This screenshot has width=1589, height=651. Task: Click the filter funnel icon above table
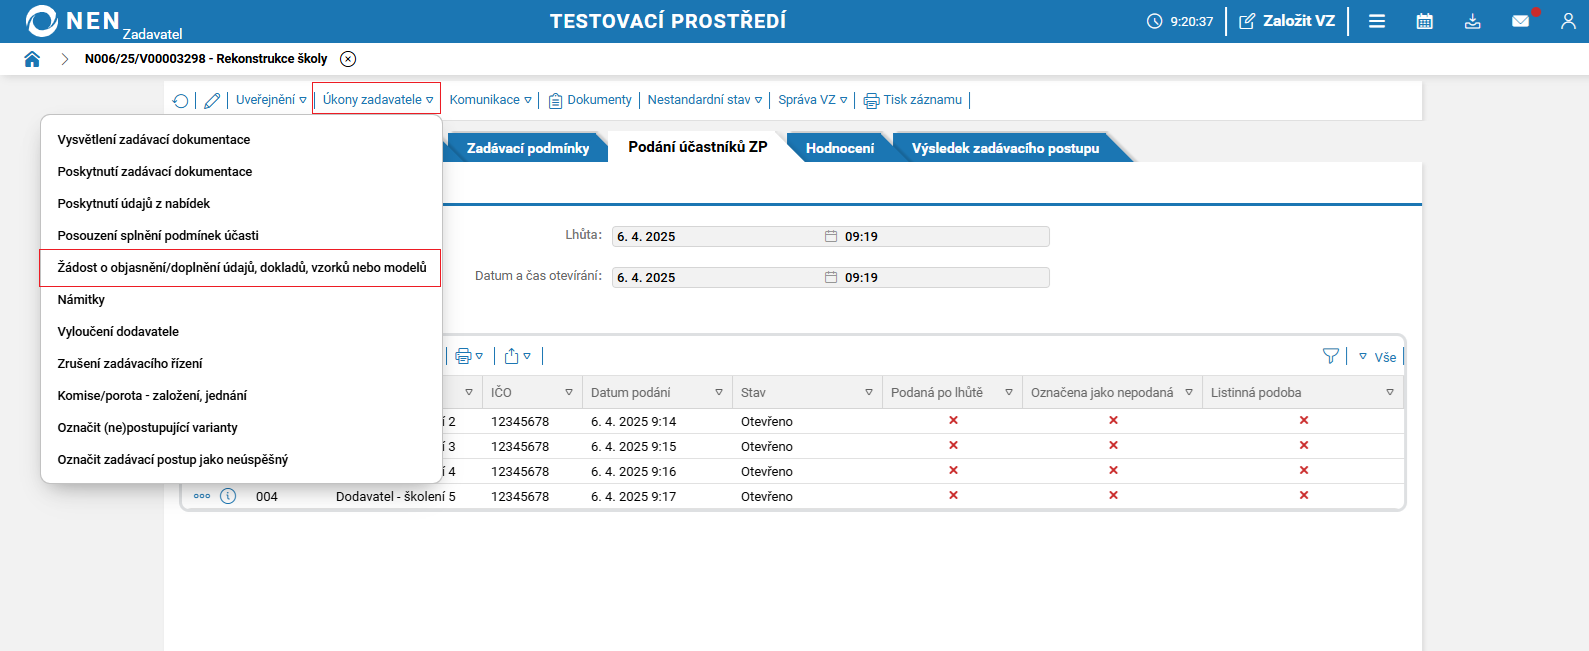[x=1330, y=356]
